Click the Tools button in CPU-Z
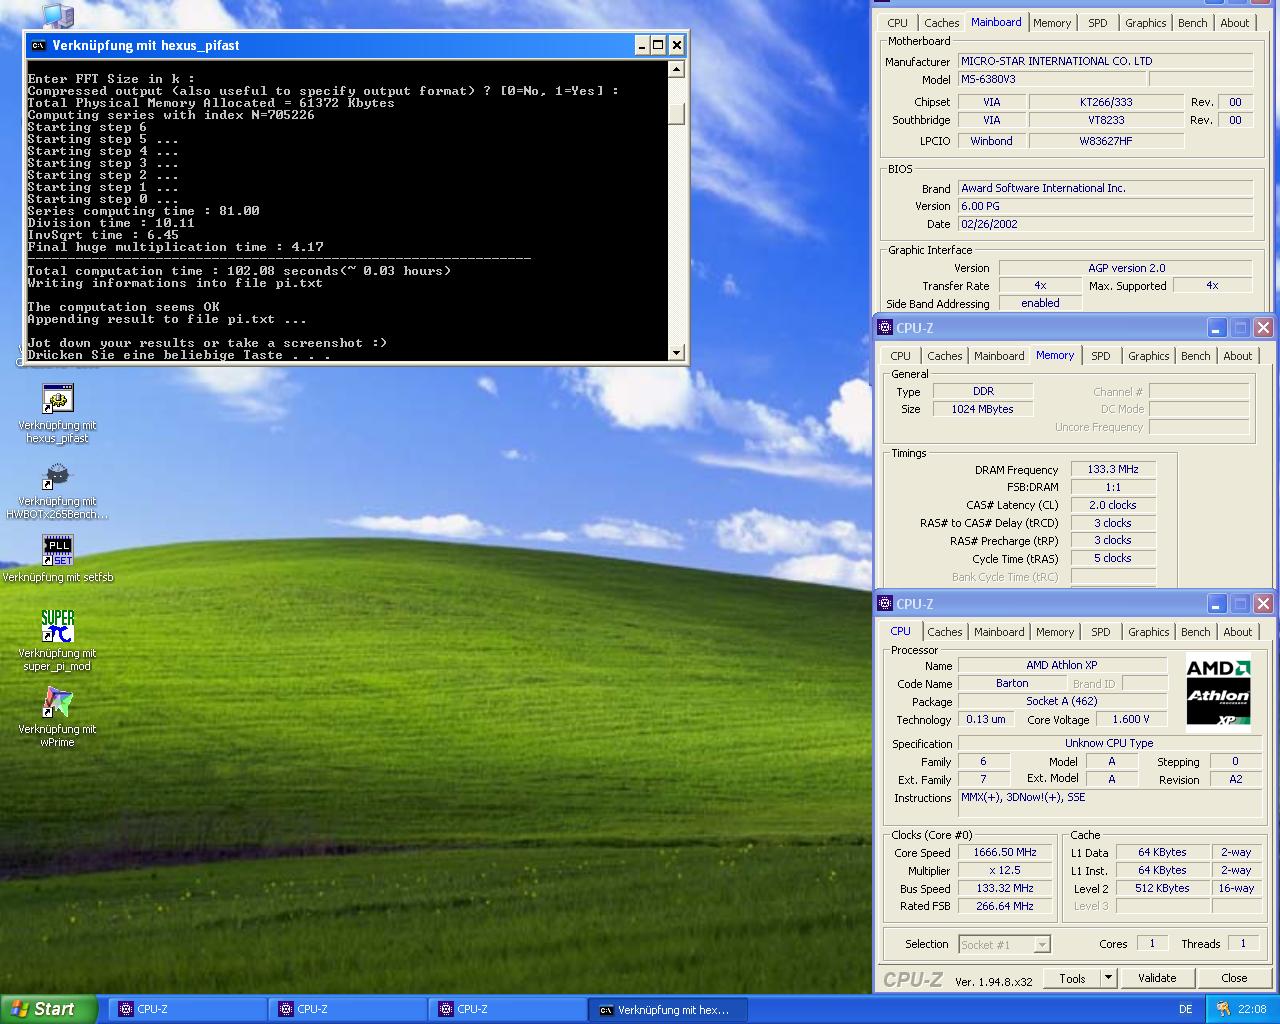 pos(1072,978)
